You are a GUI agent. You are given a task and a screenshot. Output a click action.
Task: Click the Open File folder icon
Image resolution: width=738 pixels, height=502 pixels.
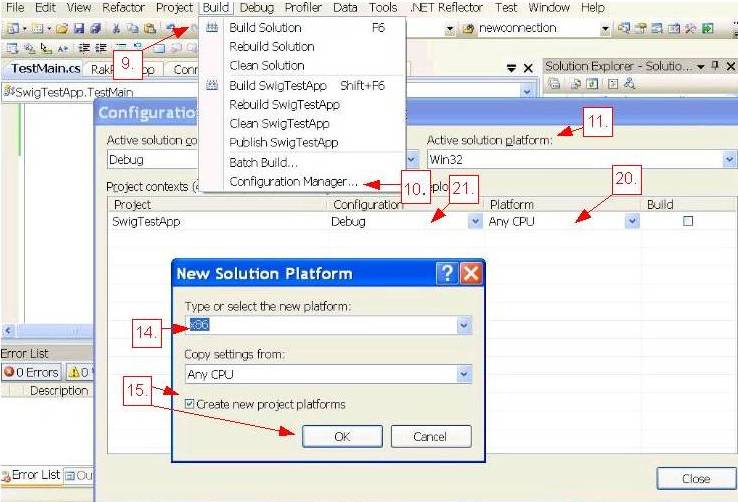[62, 29]
